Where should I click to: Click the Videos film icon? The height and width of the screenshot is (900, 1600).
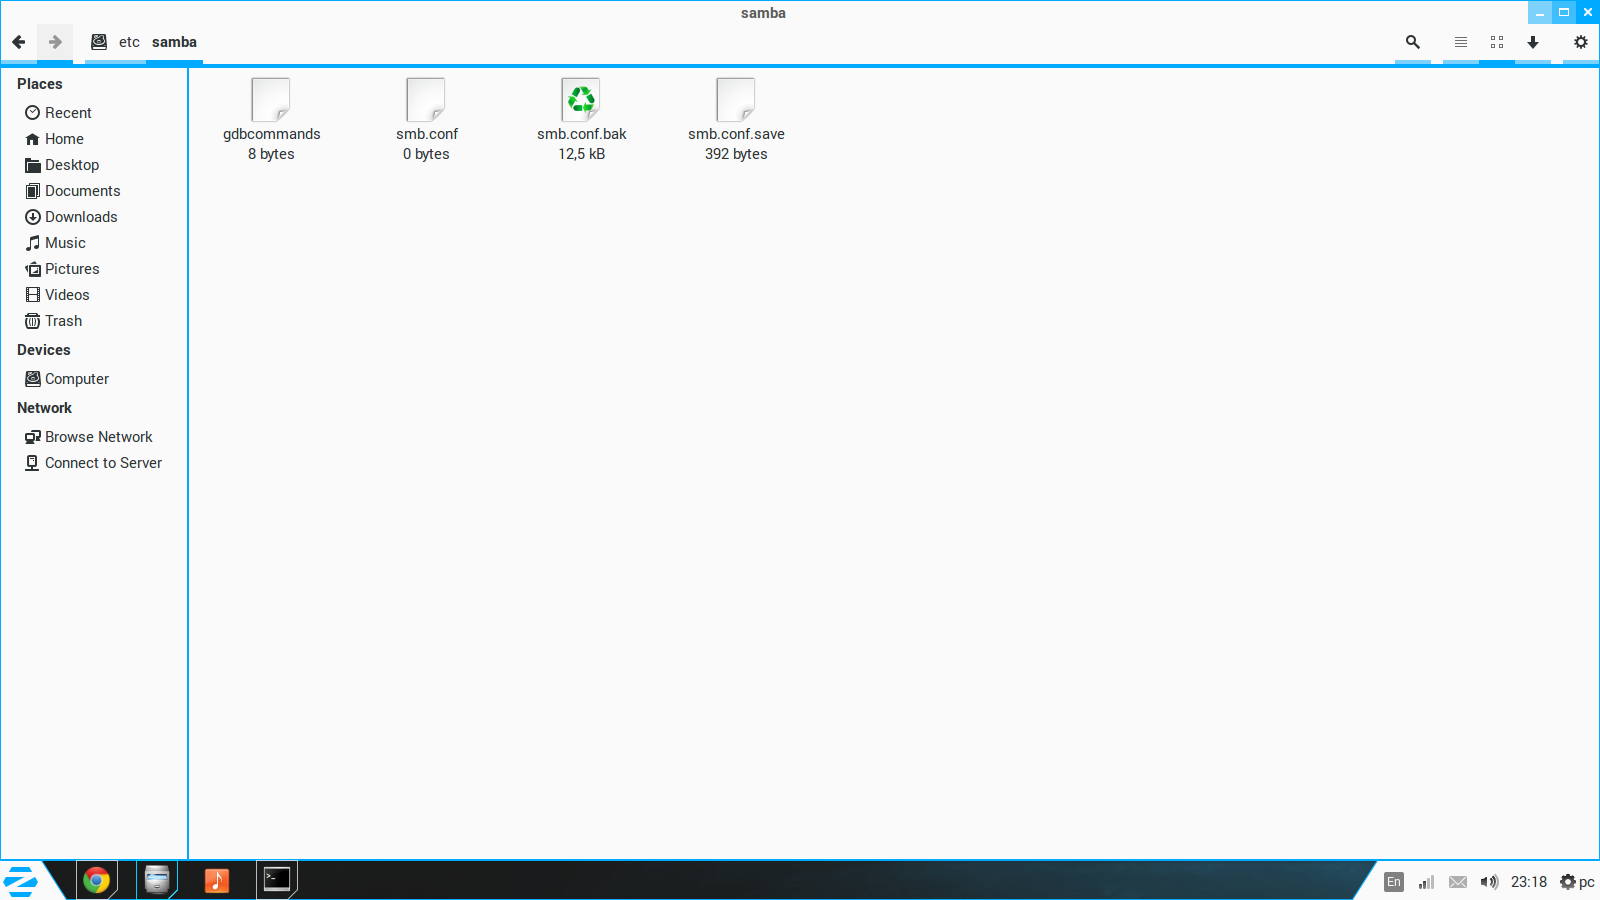click(33, 295)
